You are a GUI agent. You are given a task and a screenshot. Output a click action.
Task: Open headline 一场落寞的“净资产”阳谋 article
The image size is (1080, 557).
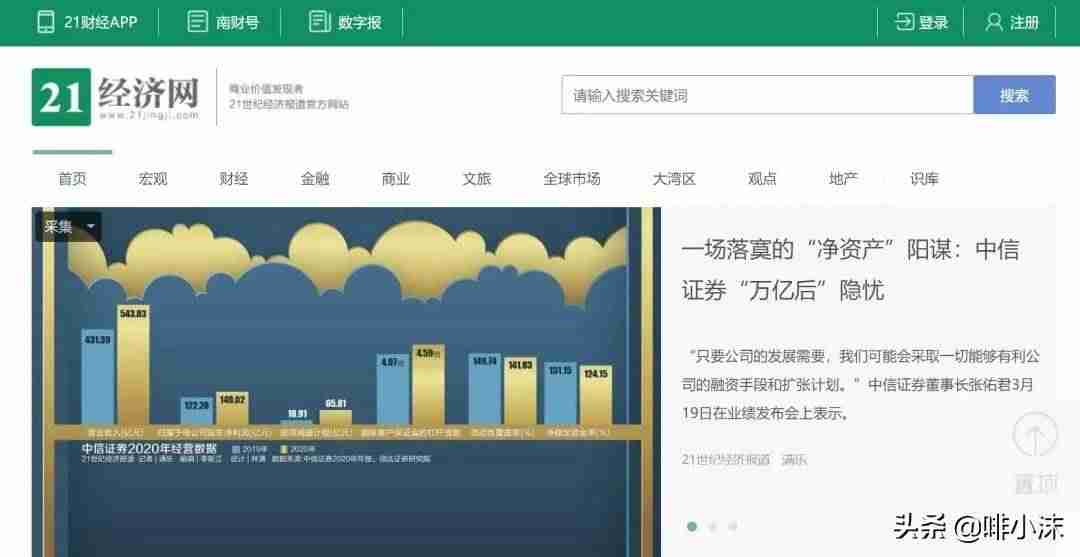(851, 270)
